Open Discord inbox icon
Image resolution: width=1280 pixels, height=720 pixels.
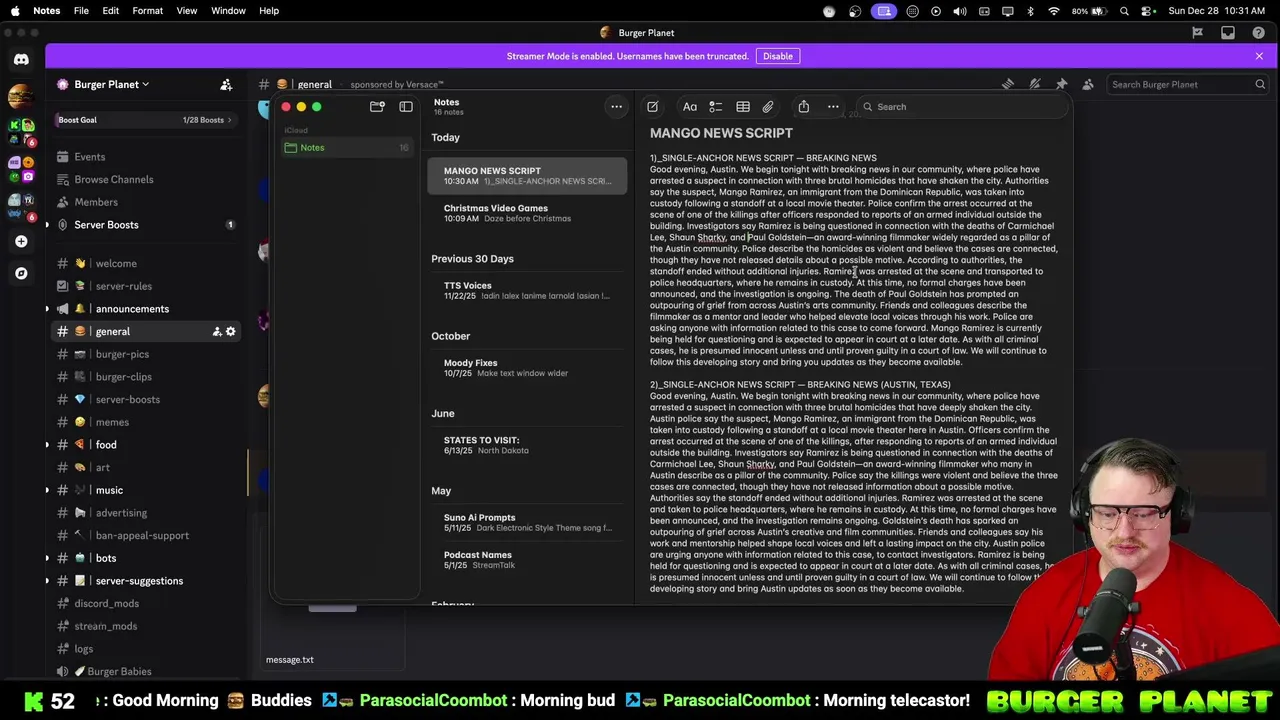click(x=1228, y=33)
